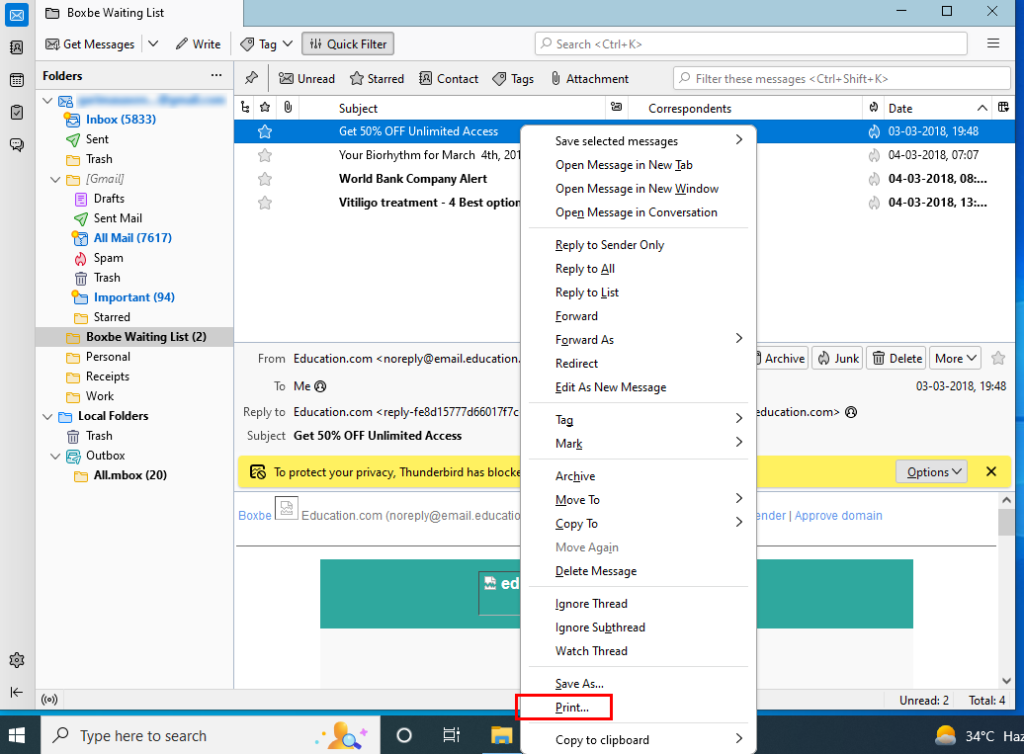Image resolution: width=1024 pixels, height=754 pixels.
Task: Click the contact icon beside Me
Action: pos(320,386)
